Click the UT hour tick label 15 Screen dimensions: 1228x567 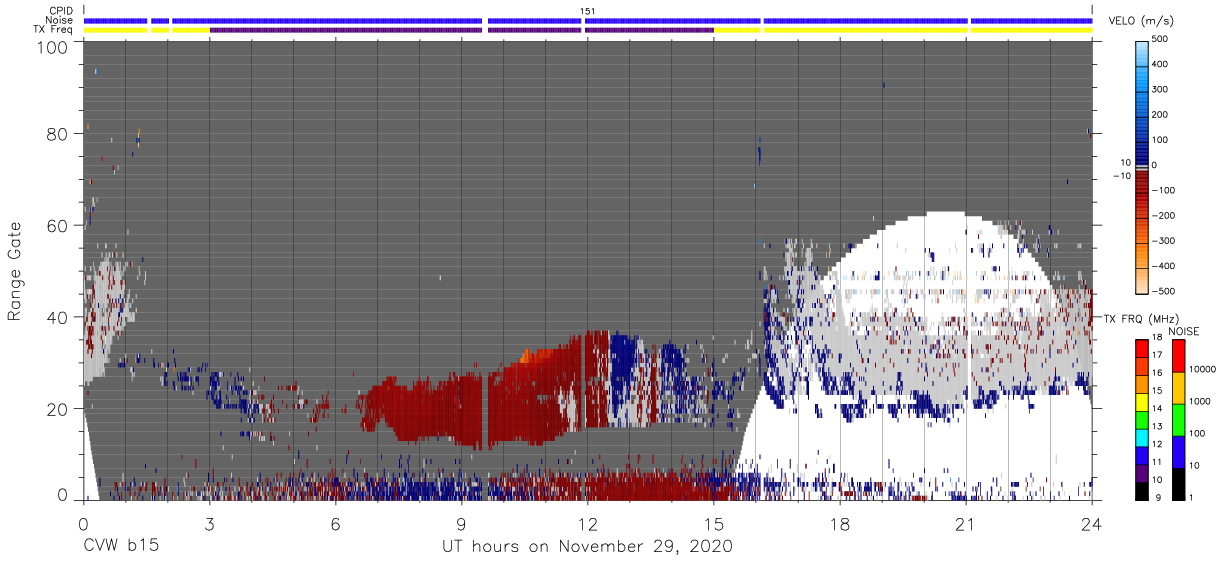coord(714,523)
